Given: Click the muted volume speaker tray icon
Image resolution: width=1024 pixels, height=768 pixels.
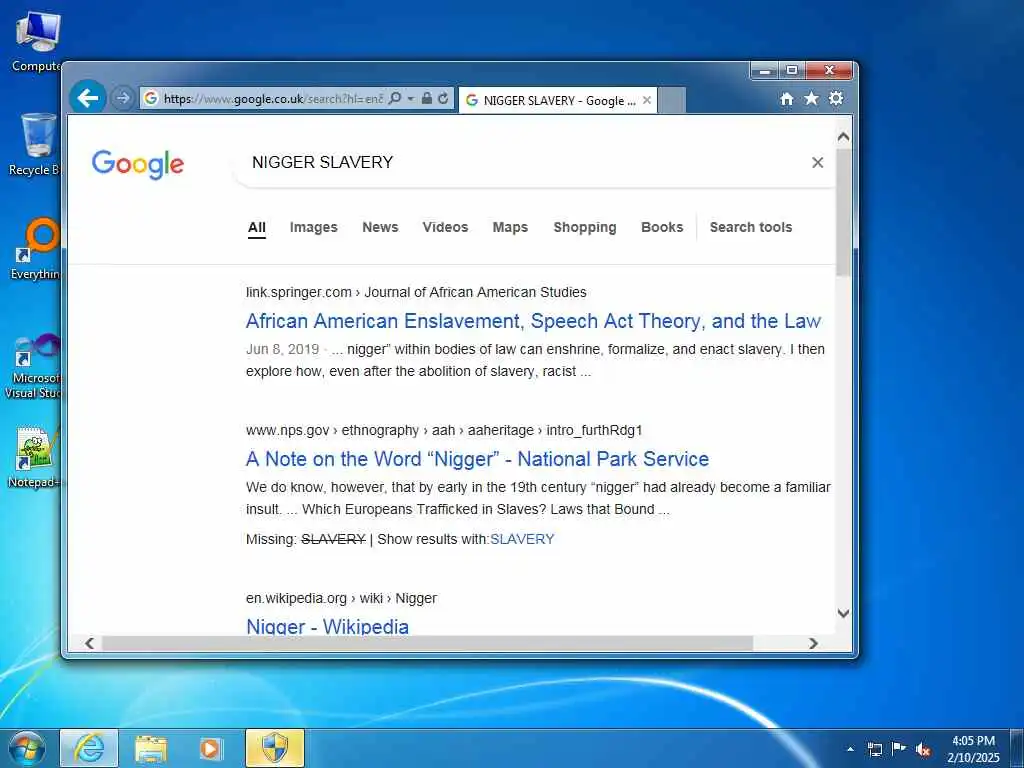Looking at the screenshot, I should point(923,749).
